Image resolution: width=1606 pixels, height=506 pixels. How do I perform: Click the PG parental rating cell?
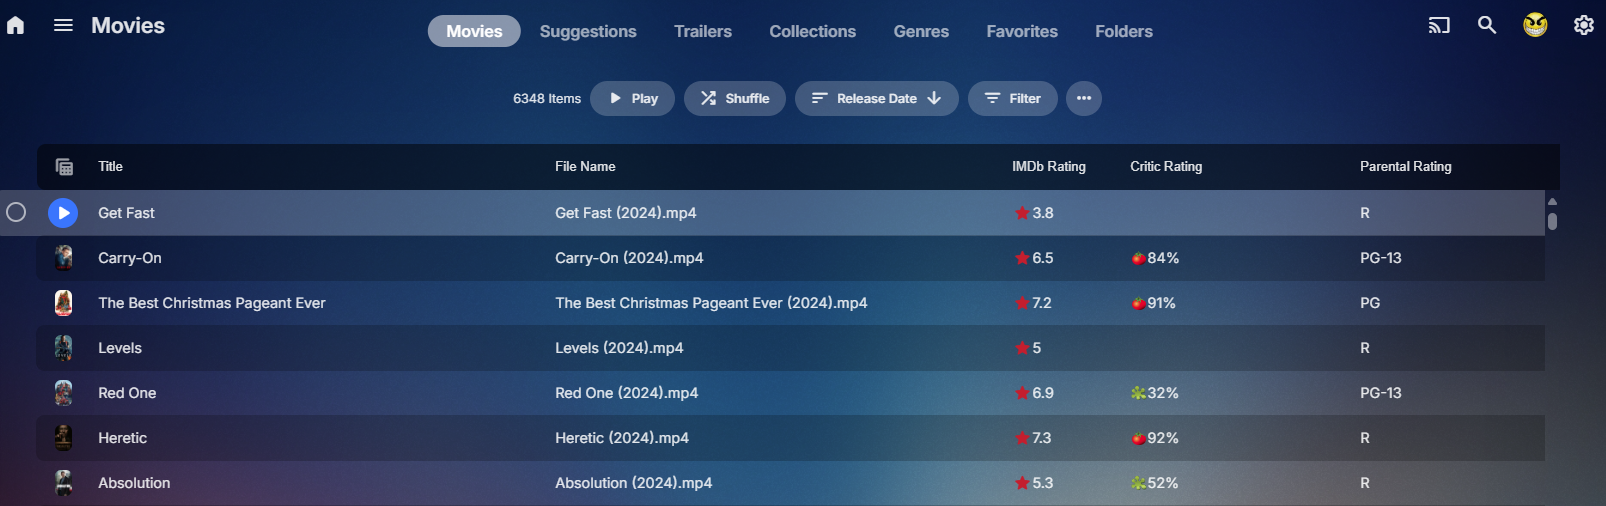(x=1370, y=303)
